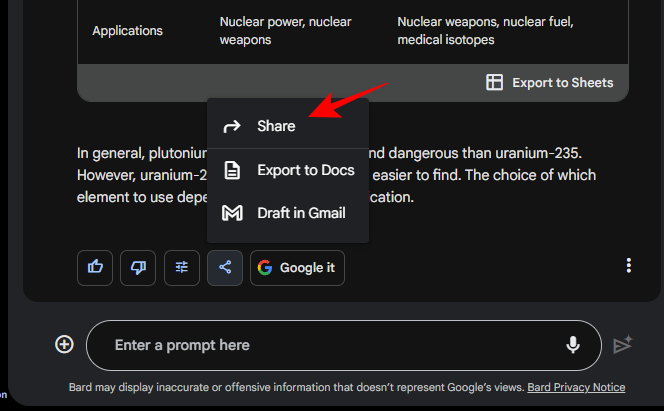
Task: Click Export to Sheets button
Action: pyautogui.click(x=550, y=83)
